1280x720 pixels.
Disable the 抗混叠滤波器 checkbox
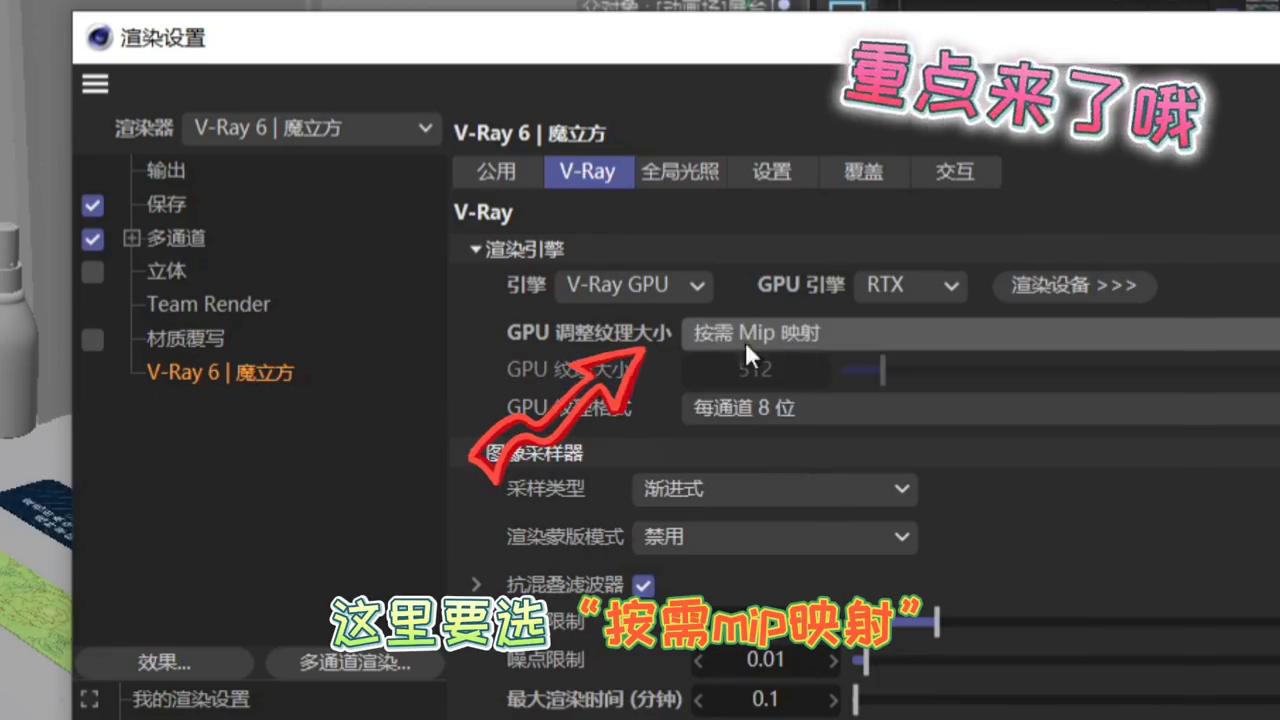pos(643,585)
